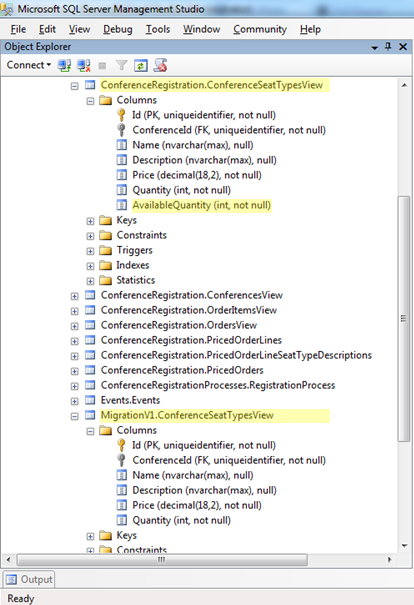Click the Connect Object Explorer icon
The image size is (414, 605).
(x=64, y=66)
